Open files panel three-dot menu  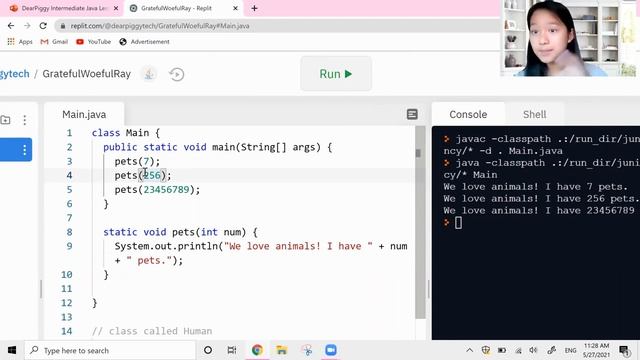[x=25, y=120]
